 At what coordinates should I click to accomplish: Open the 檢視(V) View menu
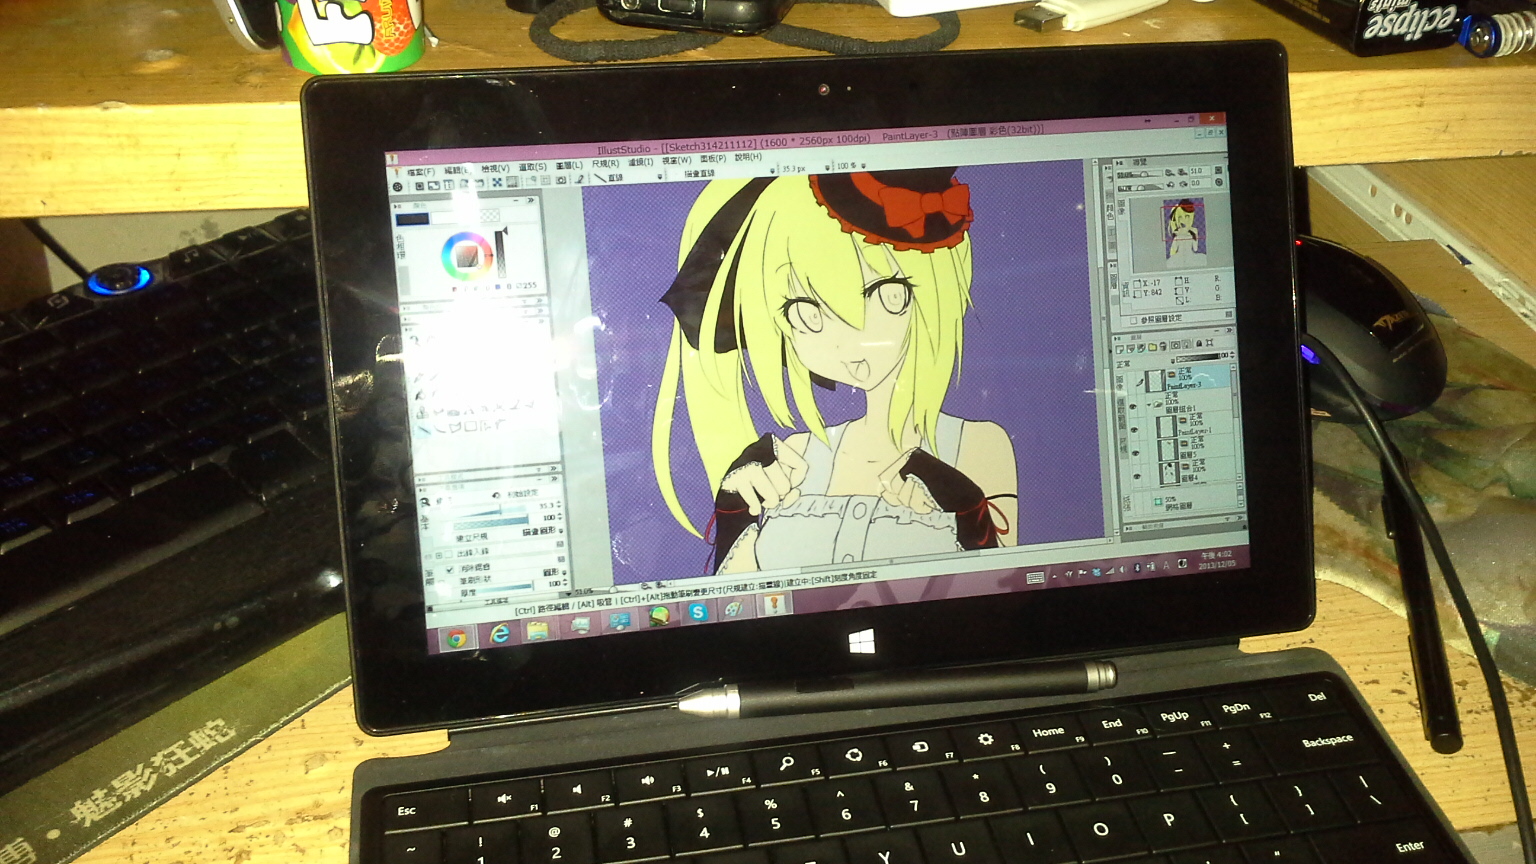pos(495,168)
